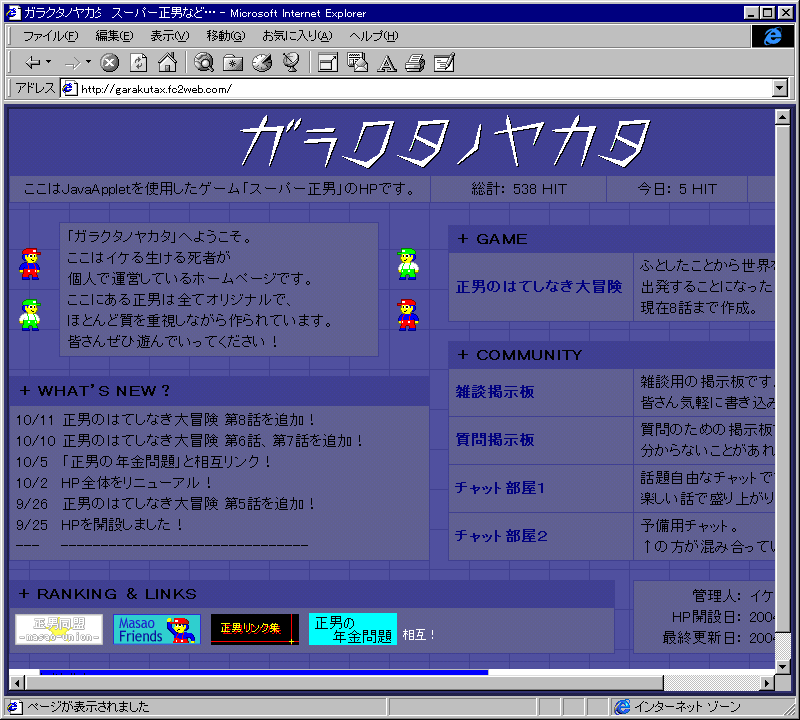Open the ヘルプ menu
The width and height of the screenshot is (800, 720).
[x=373, y=36]
